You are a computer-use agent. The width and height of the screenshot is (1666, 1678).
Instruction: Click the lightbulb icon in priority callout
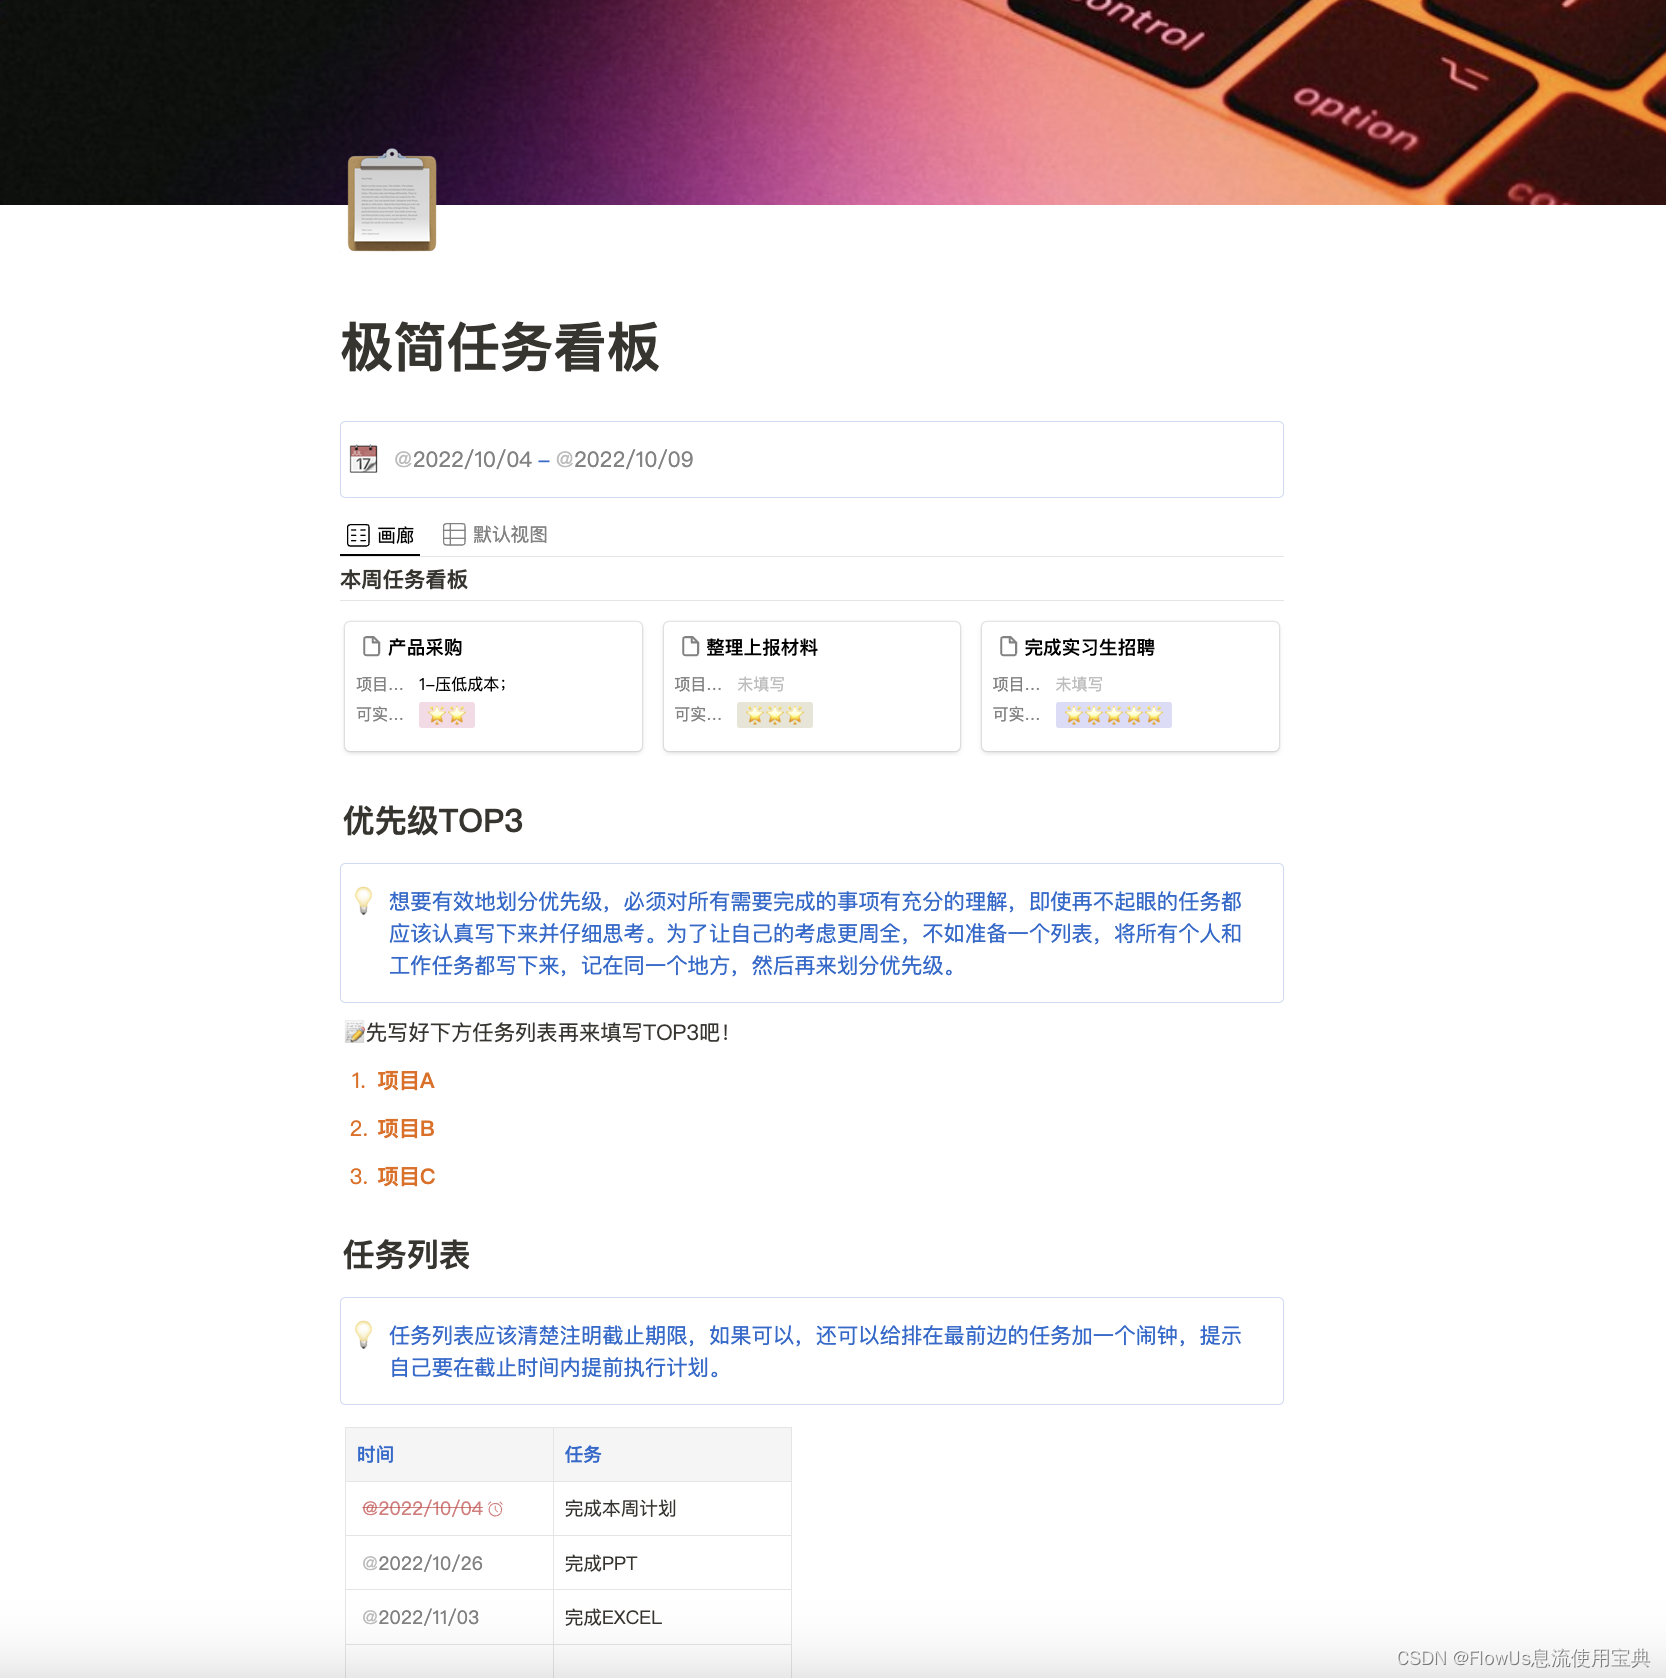364,901
